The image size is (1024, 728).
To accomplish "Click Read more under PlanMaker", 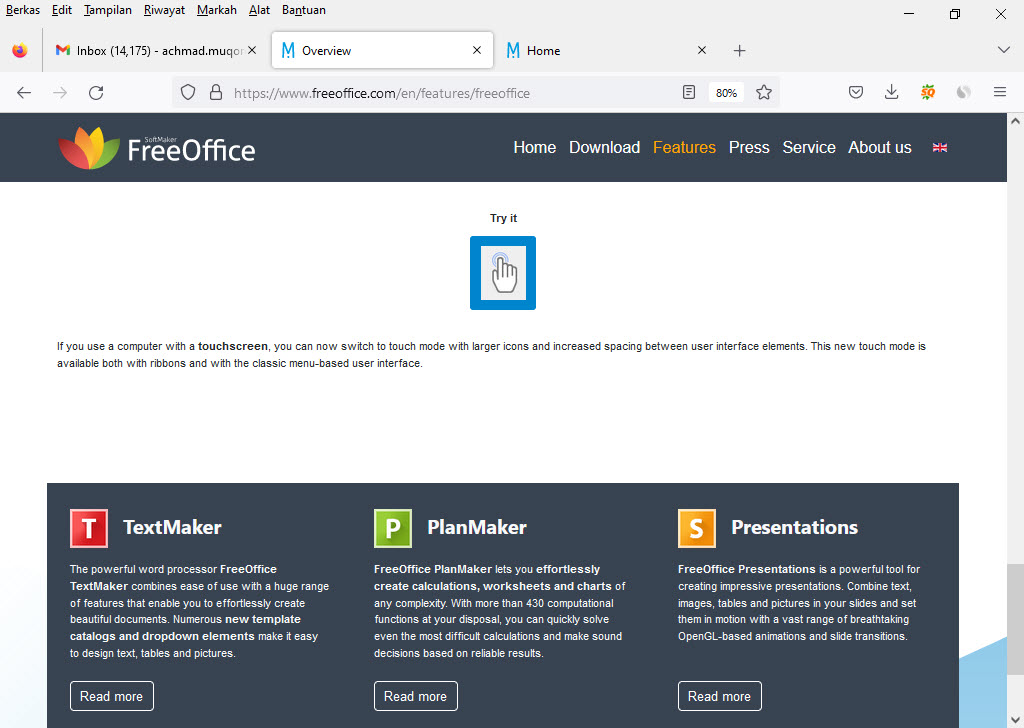I will pos(415,696).
